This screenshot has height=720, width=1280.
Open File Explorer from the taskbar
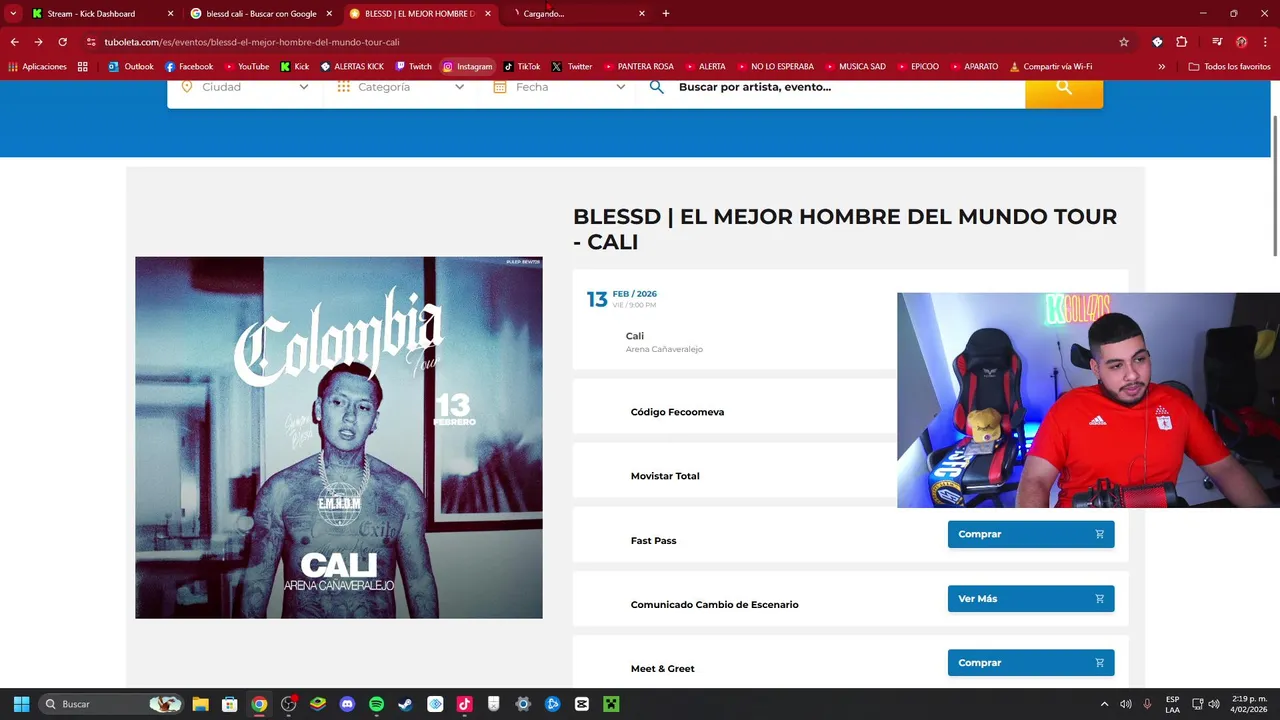point(200,704)
